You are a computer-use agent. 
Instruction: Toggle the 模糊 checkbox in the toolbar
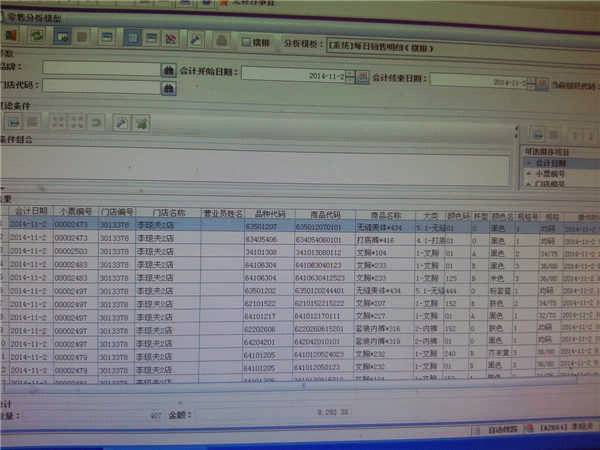(x=246, y=42)
